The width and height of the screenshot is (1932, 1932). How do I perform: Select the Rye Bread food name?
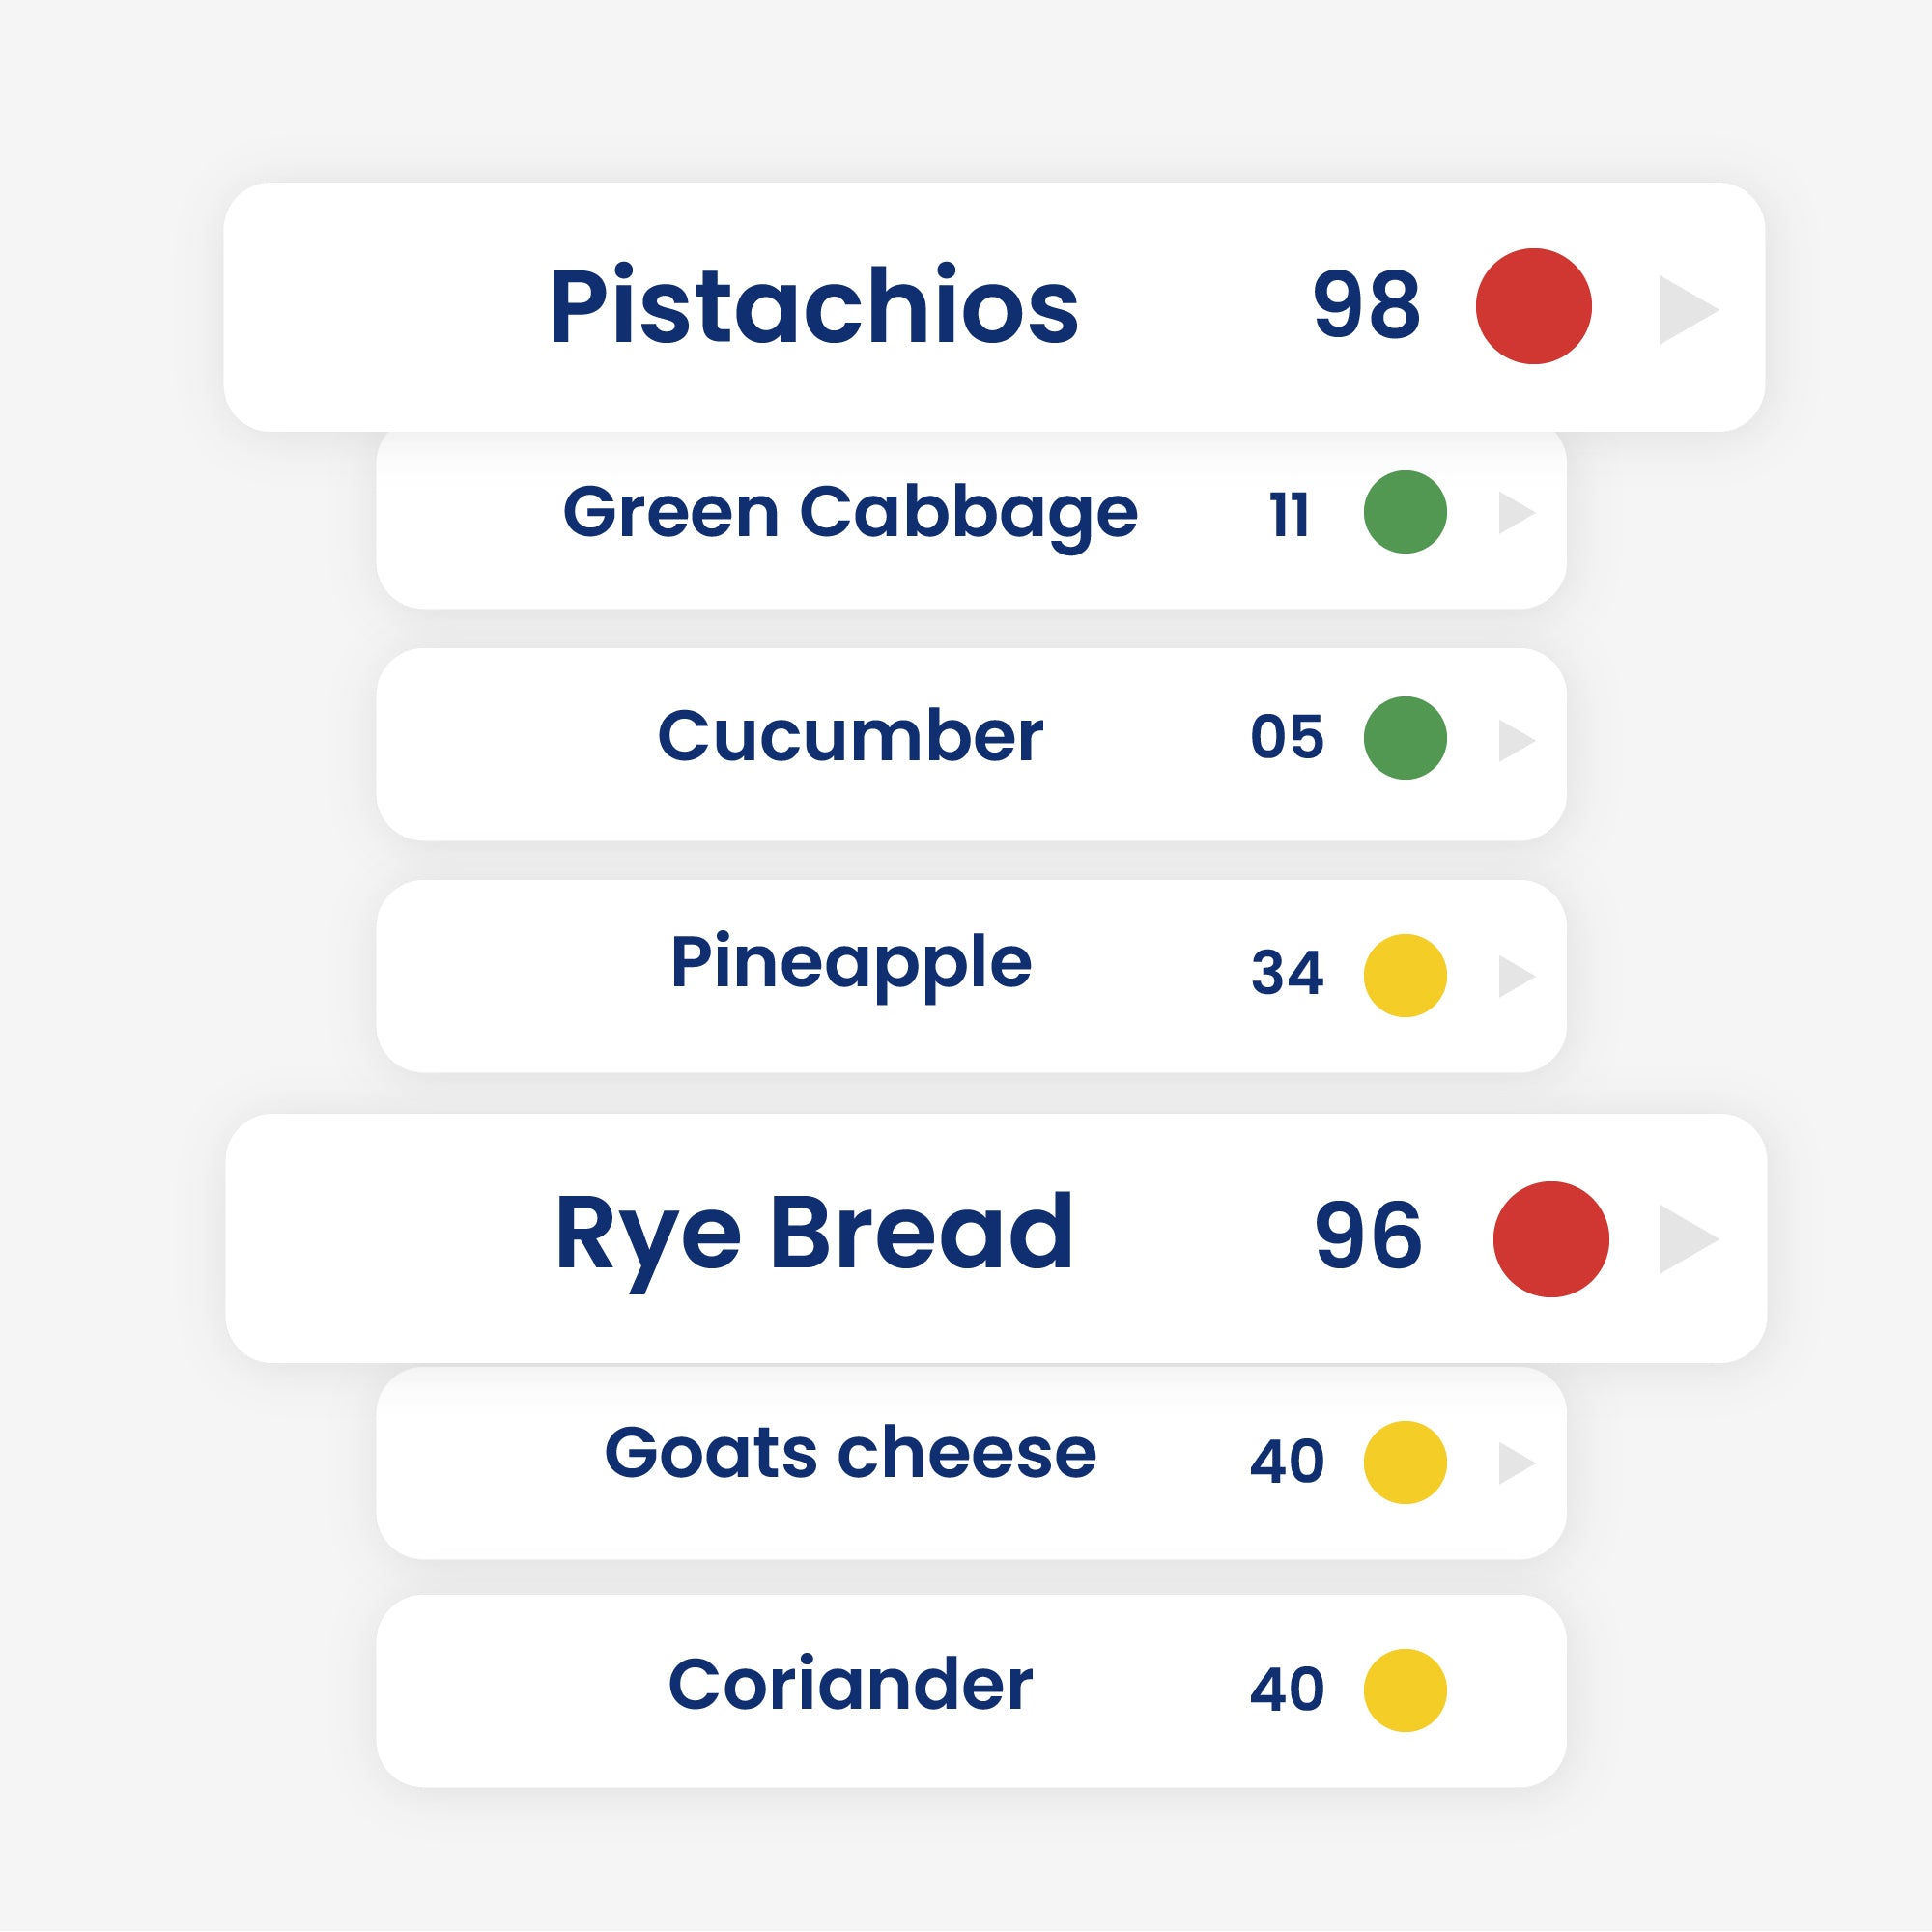point(814,1235)
